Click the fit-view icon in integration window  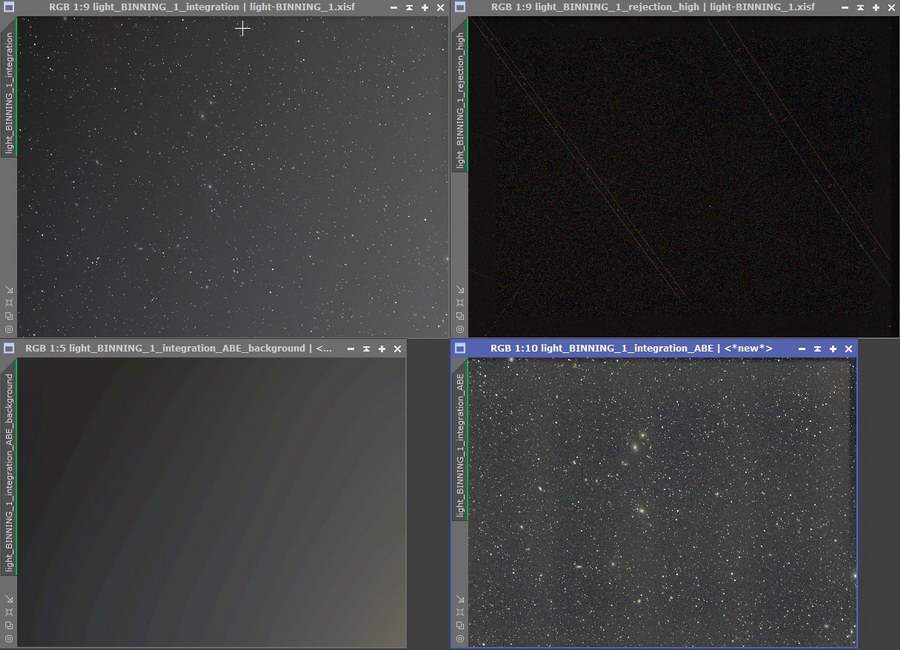(x=9, y=302)
